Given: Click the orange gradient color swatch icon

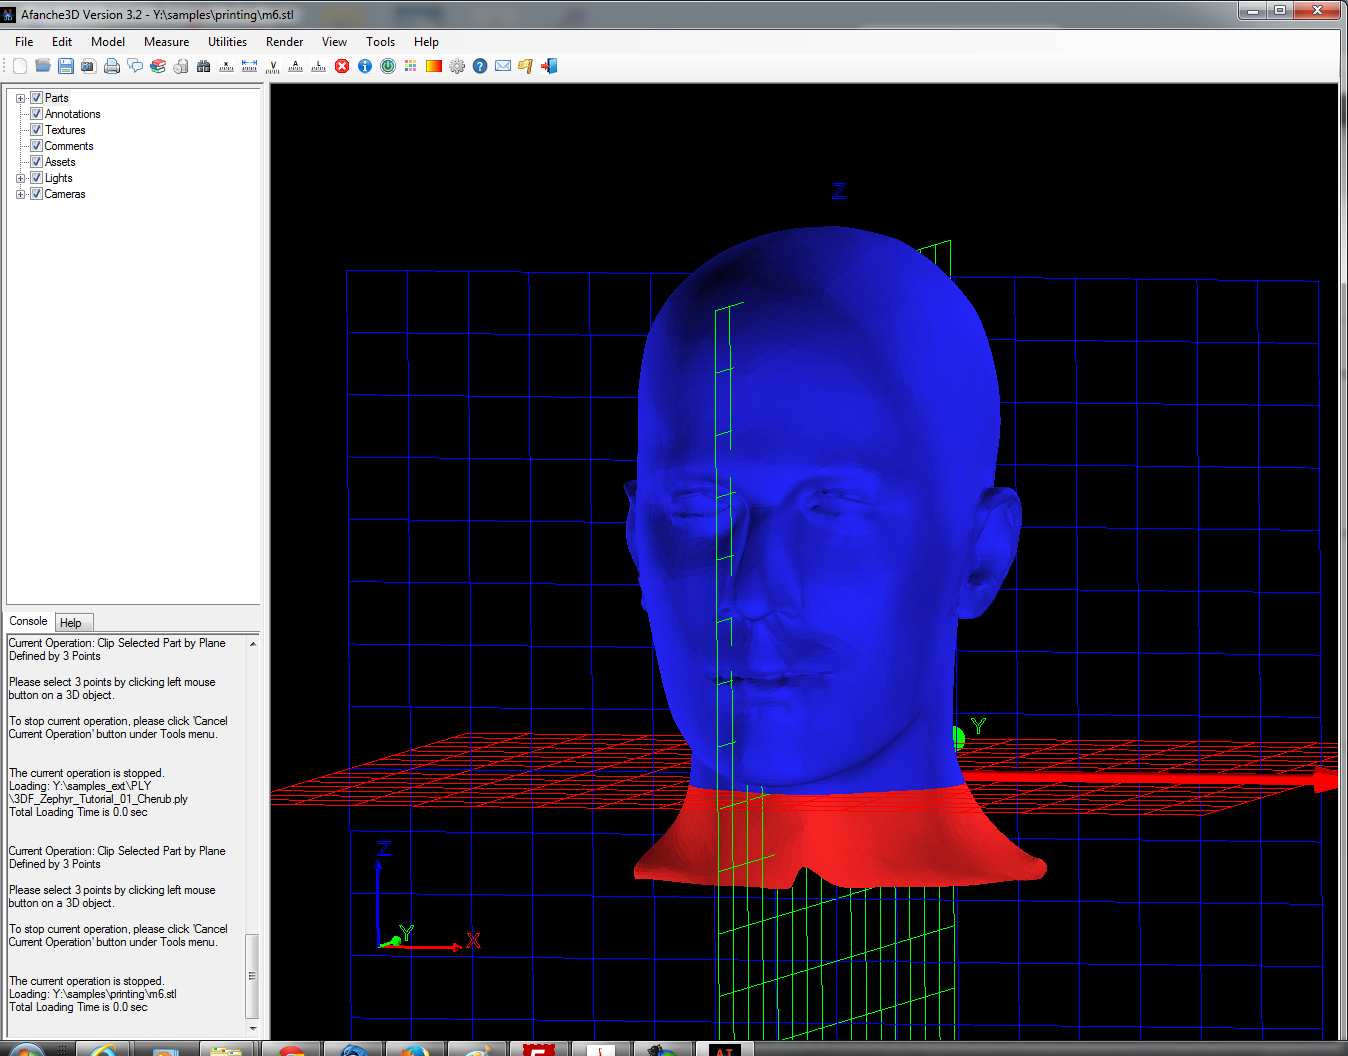Looking at the screenshot, I should coord(434,66).
